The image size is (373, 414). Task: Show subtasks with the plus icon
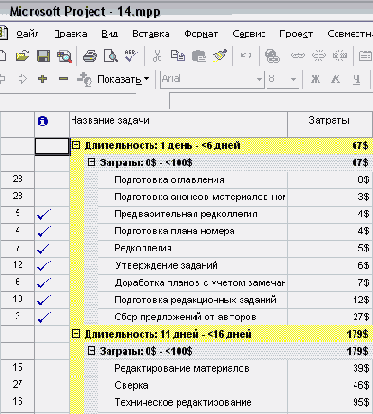42,79
